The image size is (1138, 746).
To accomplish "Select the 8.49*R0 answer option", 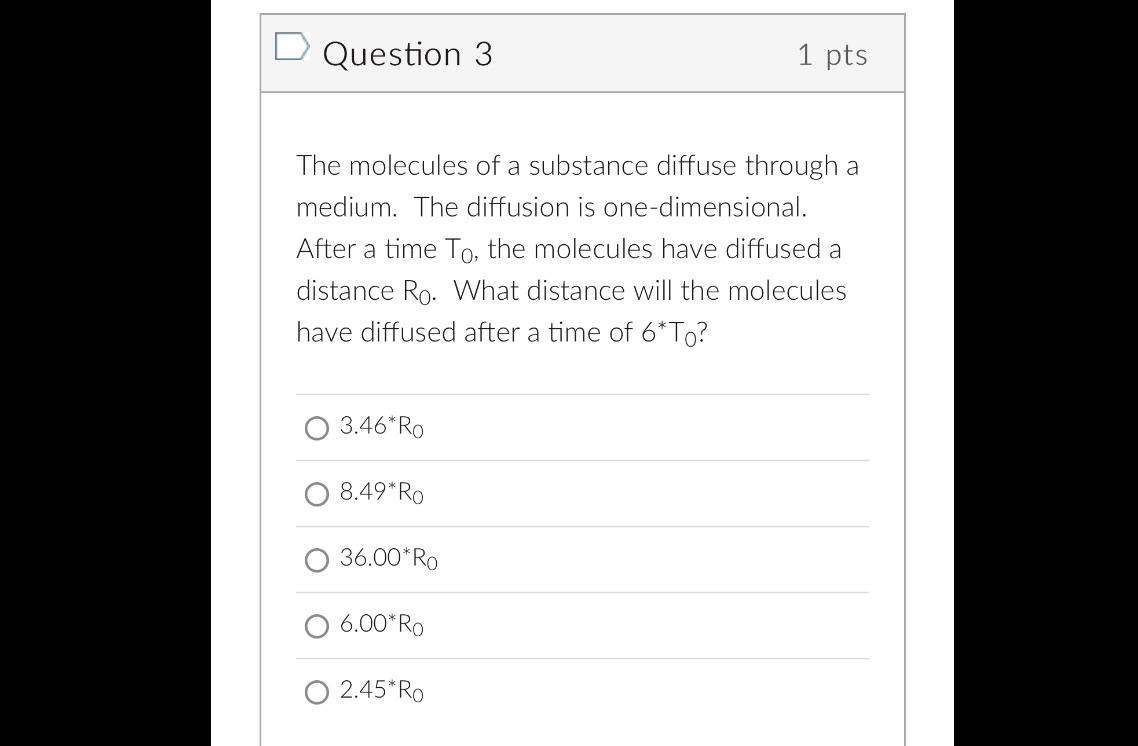I will [x=316, y=493].
